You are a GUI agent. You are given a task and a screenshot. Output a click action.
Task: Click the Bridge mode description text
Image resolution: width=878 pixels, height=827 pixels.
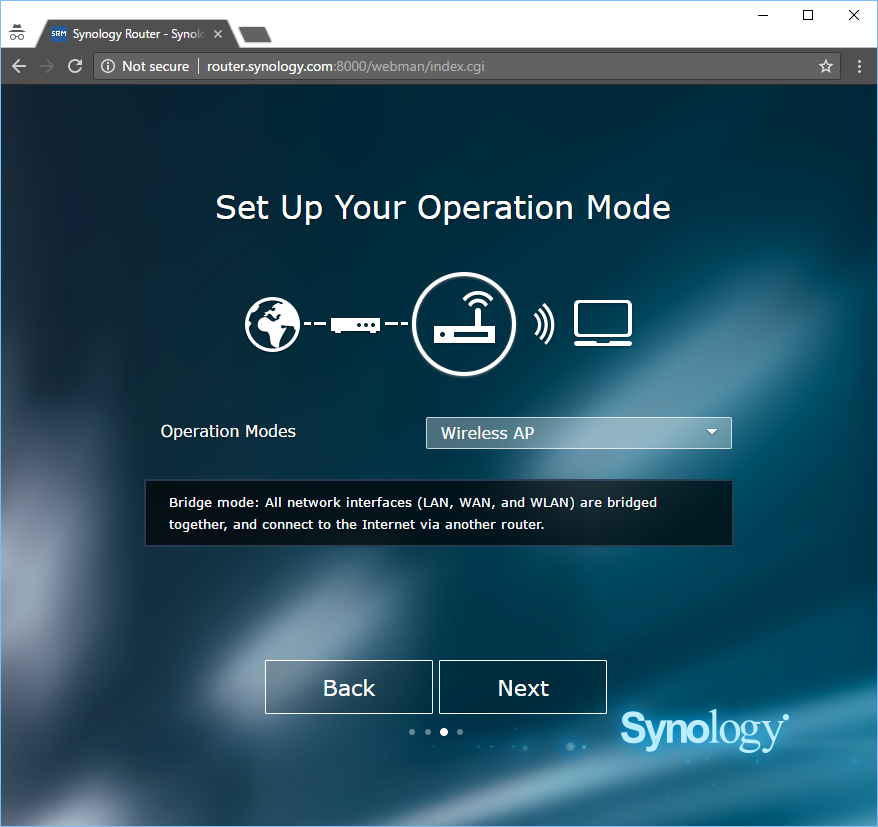coord(413,513)
